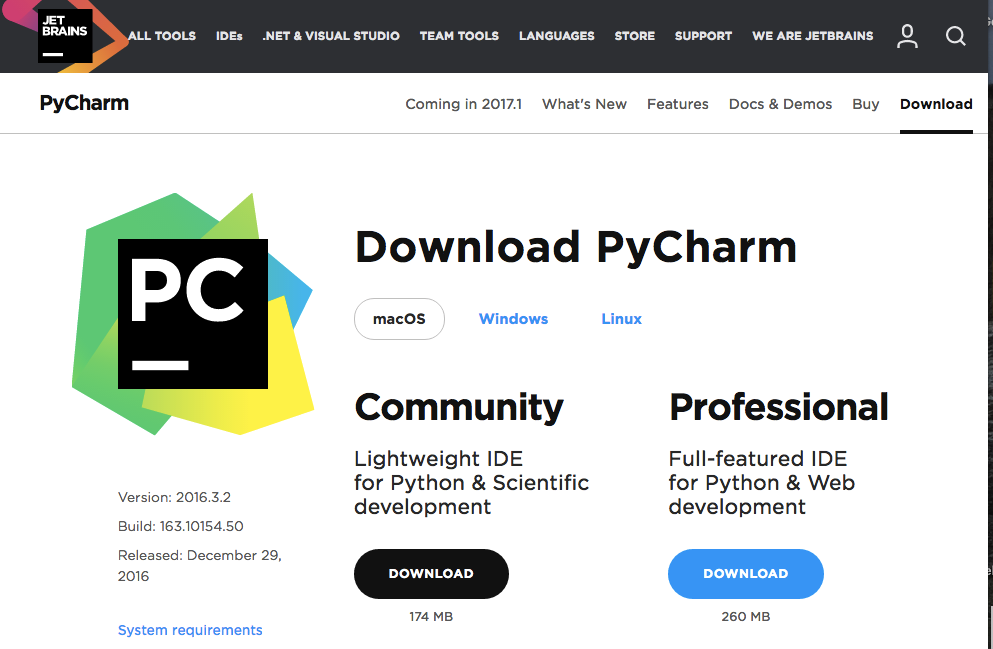
Task: Open WE ARE JETBRAINS menu
Action: coord(813,36)
